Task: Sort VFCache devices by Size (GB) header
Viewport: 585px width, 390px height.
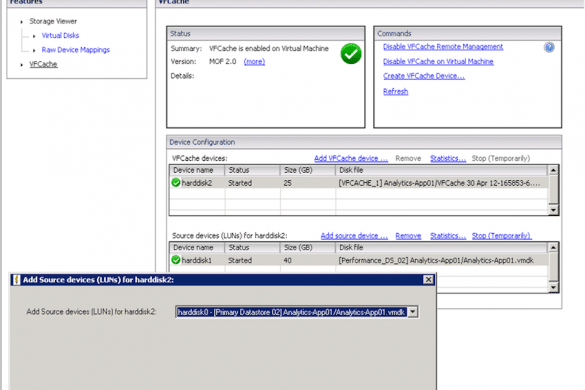Action: pos(308,170)
